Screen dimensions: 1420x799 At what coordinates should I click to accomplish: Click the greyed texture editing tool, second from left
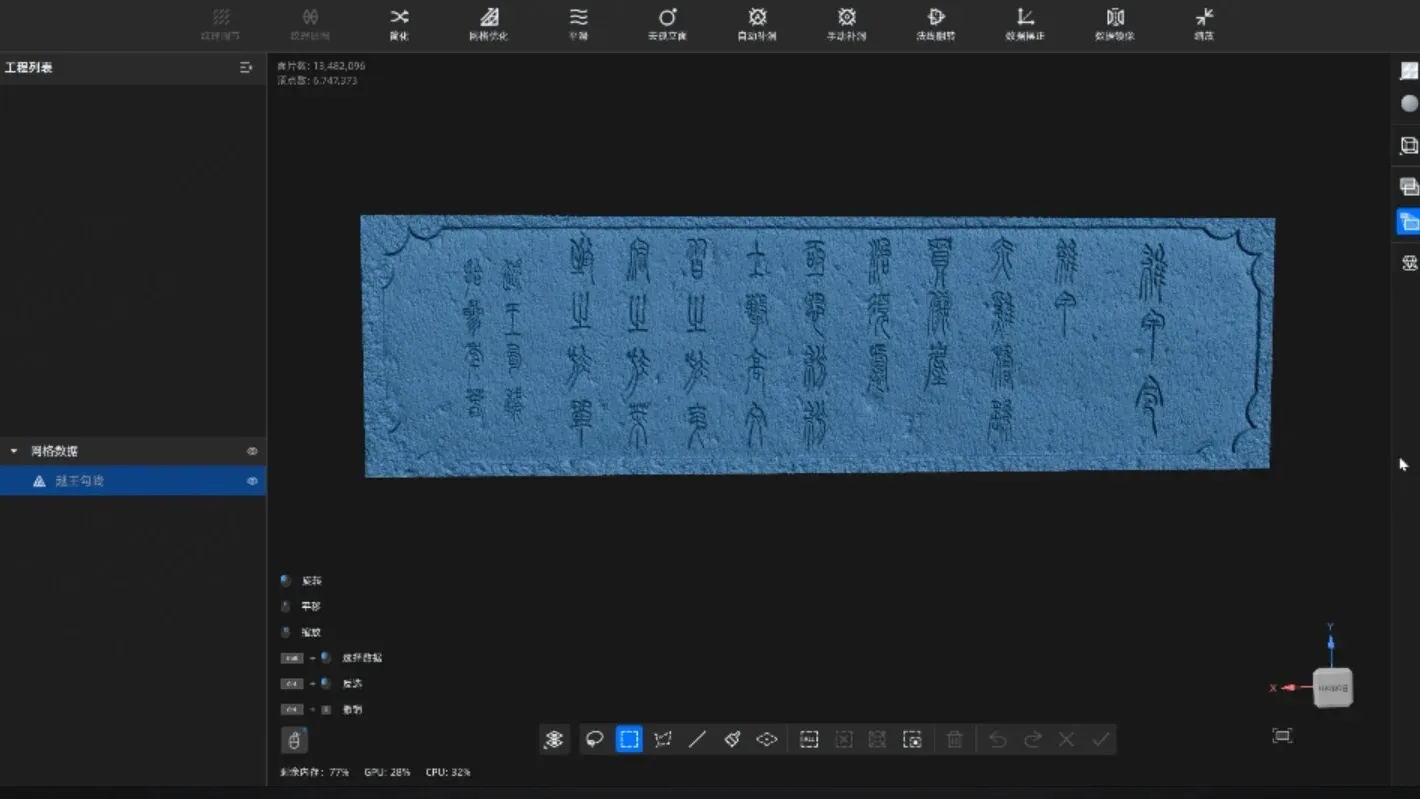[310, 24]
